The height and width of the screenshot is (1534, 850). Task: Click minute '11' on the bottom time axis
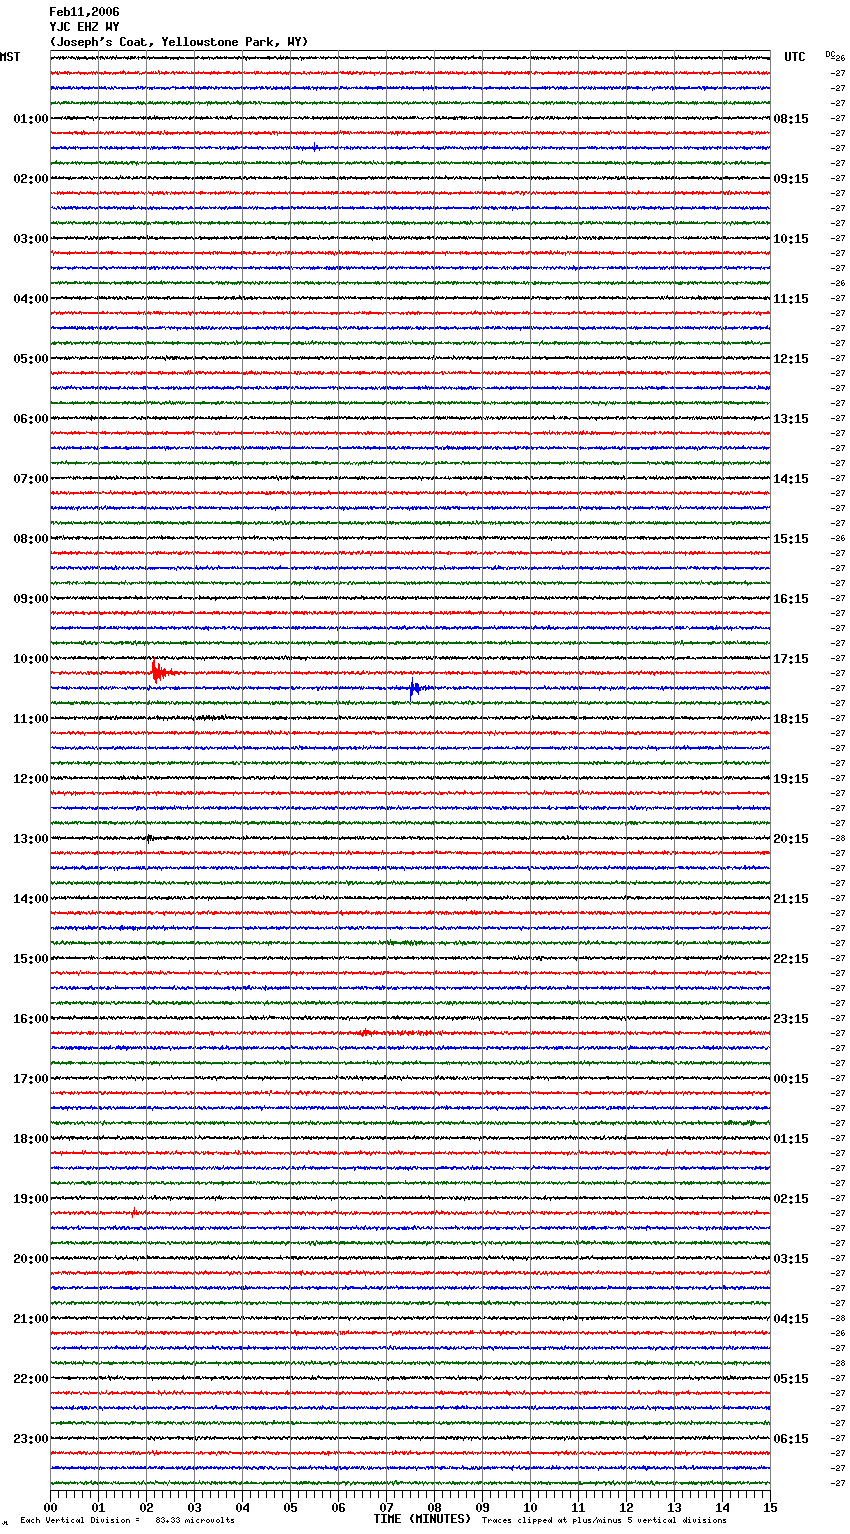(x=578, y=1507)
